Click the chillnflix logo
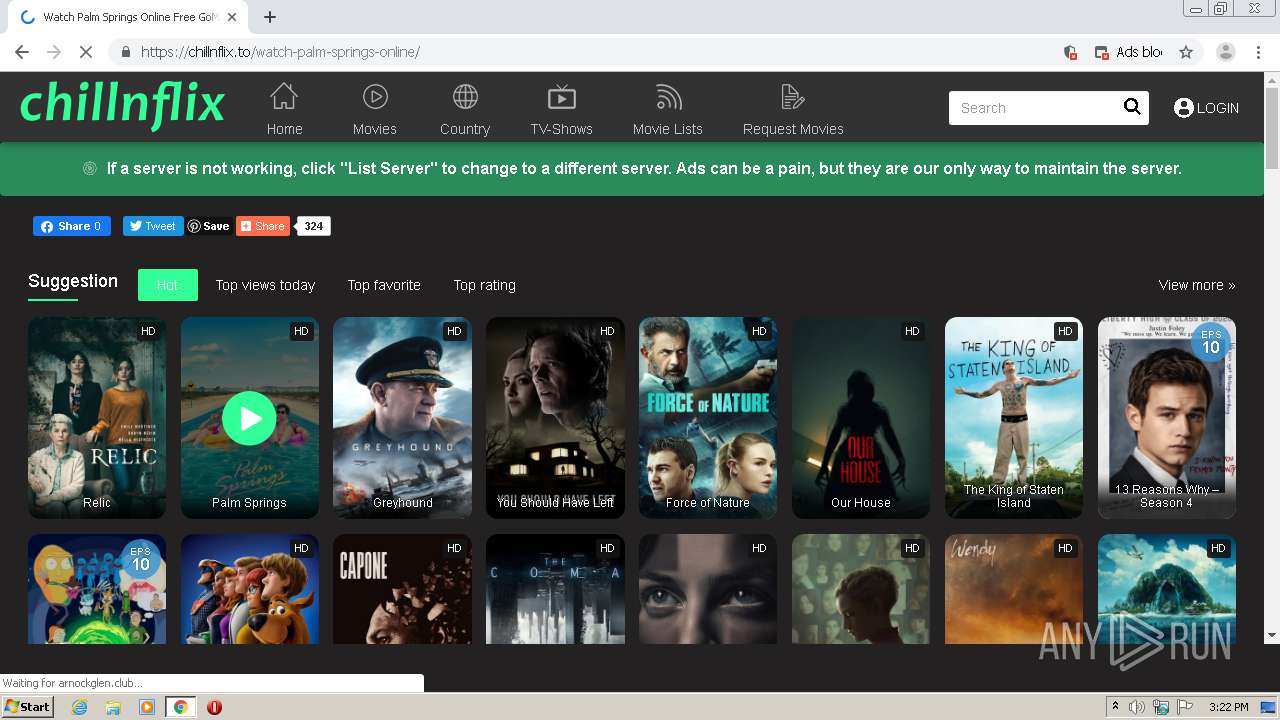 point(122,106)
